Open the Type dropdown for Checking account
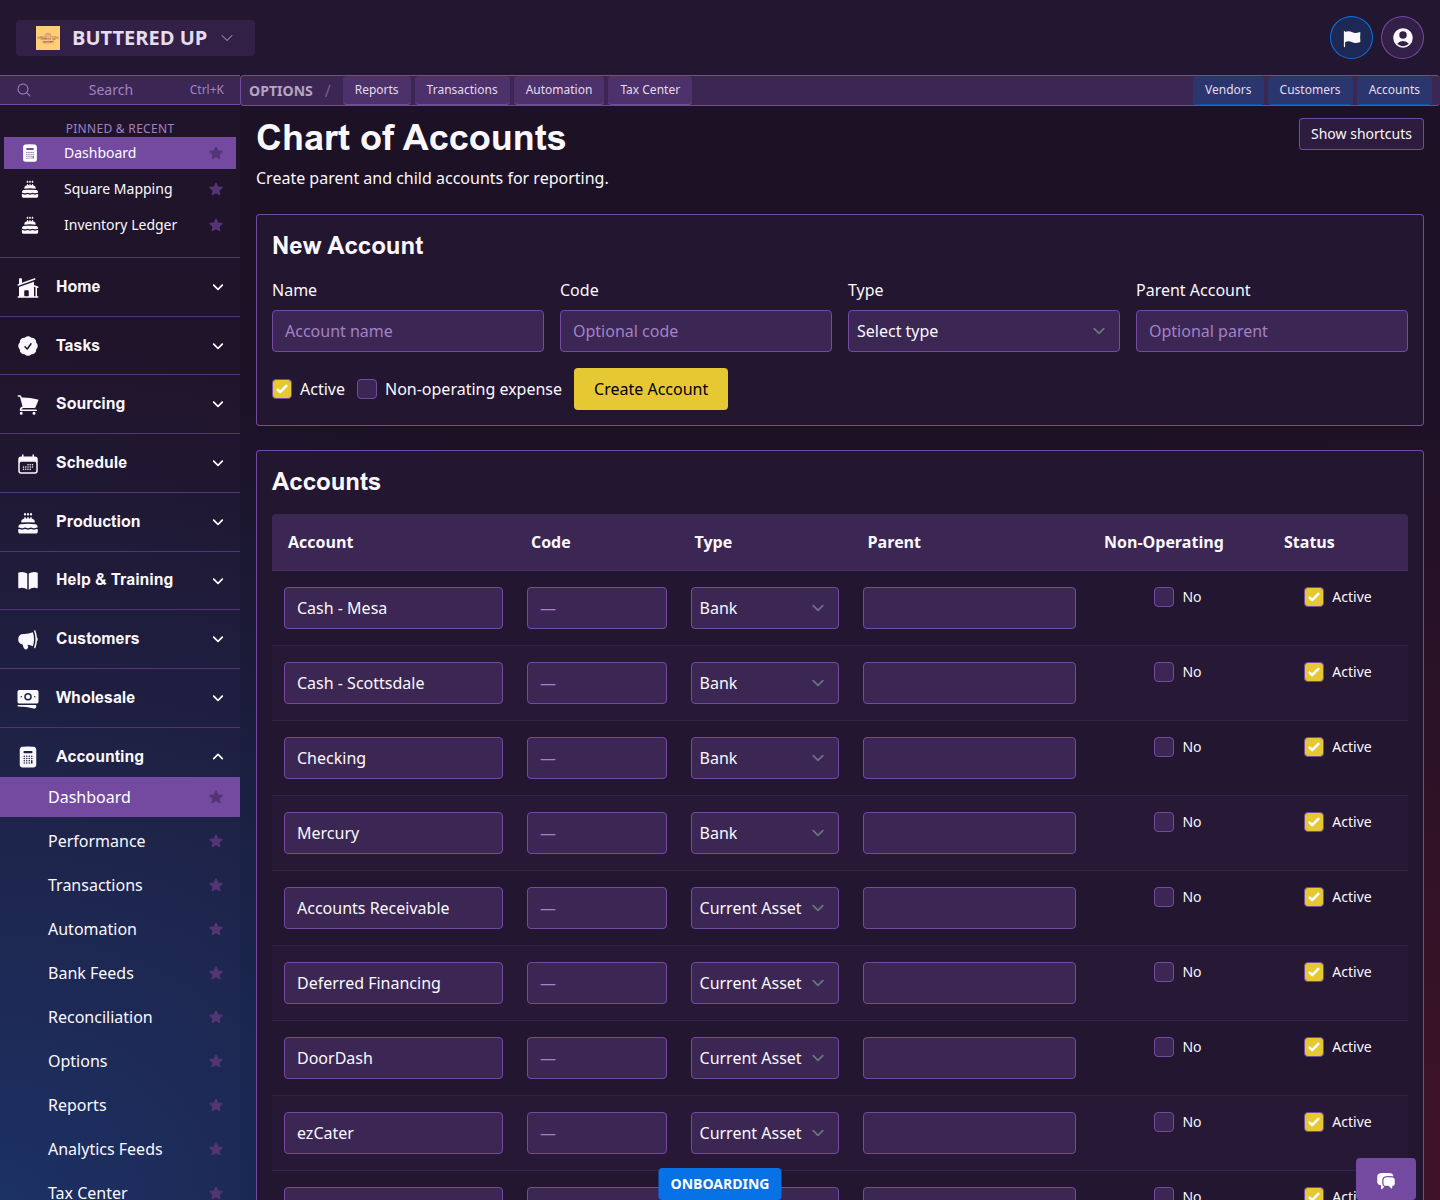 pos(764,757)
